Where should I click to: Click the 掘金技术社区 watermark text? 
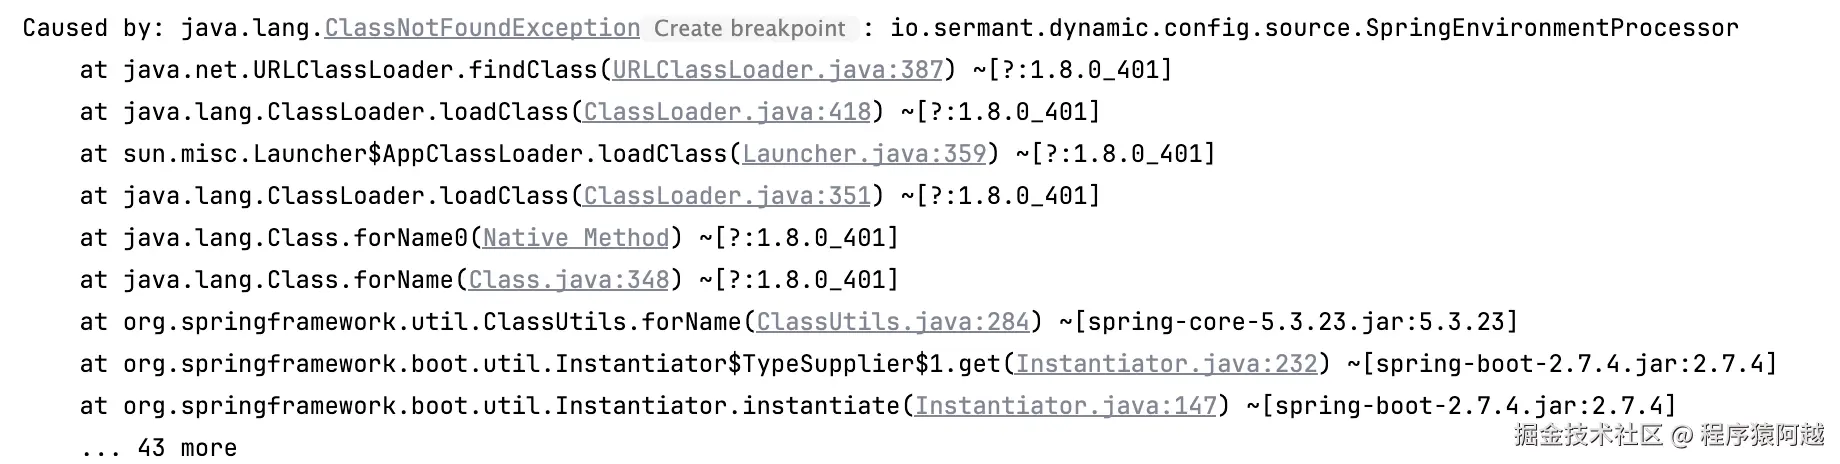coord(1588,435)
